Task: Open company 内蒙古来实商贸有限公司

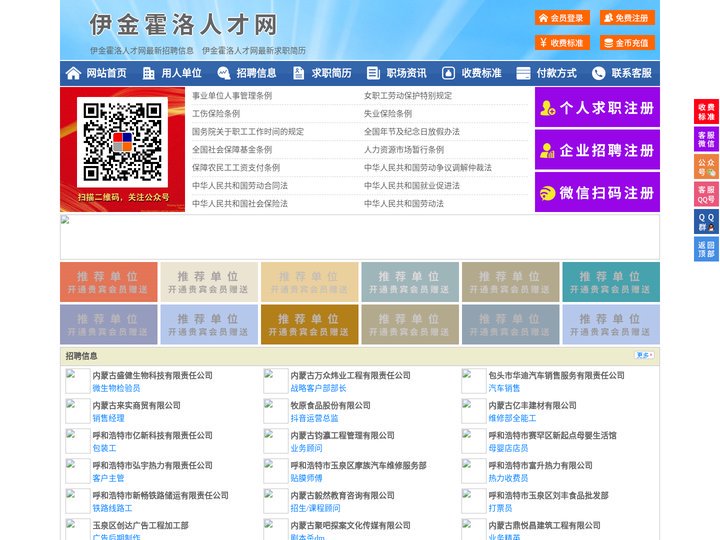Action: 136,405
